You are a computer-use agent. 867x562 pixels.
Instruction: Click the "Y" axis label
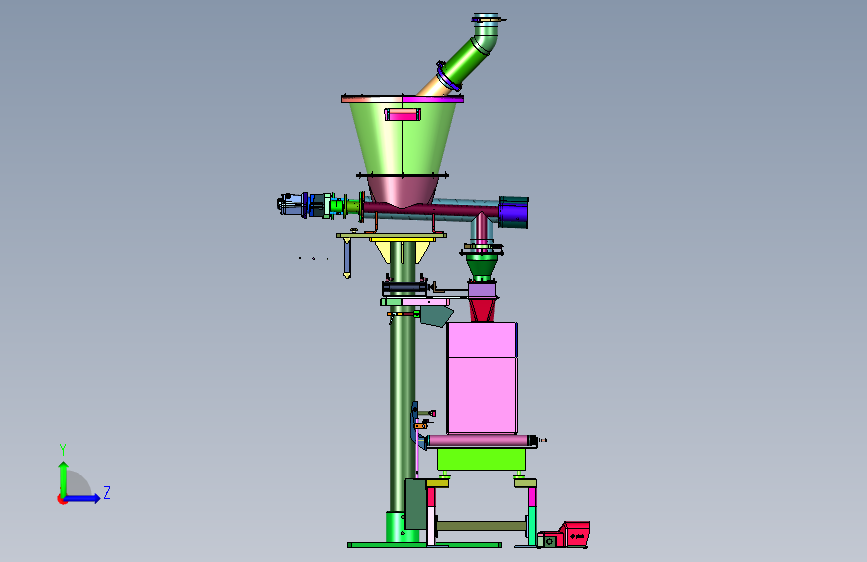point(63,450)
